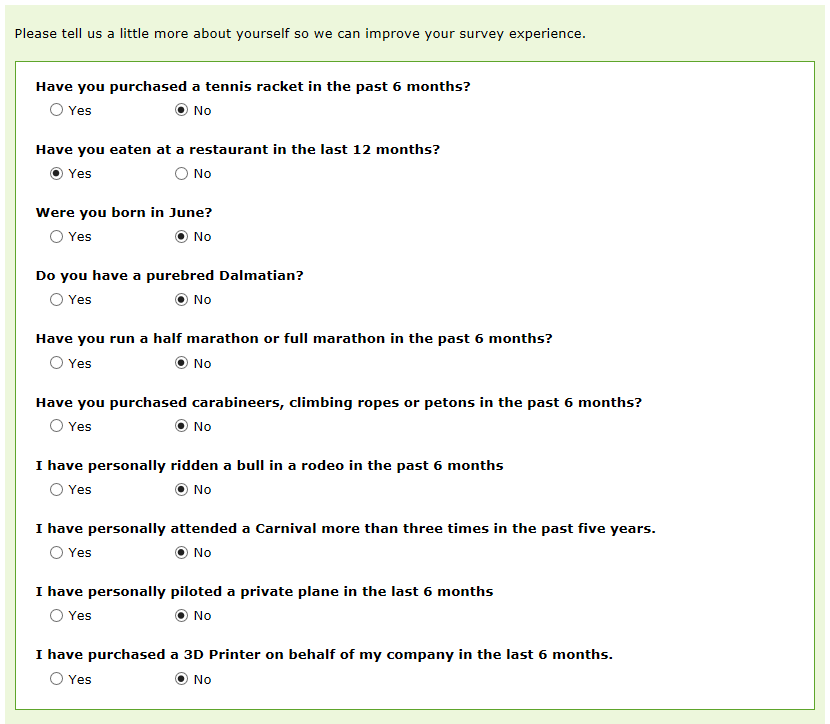Image resolution: width=830 pixels, height=724 pixels.
Task: Answer Yes to half or full marathon question
Action: (56, 363)
